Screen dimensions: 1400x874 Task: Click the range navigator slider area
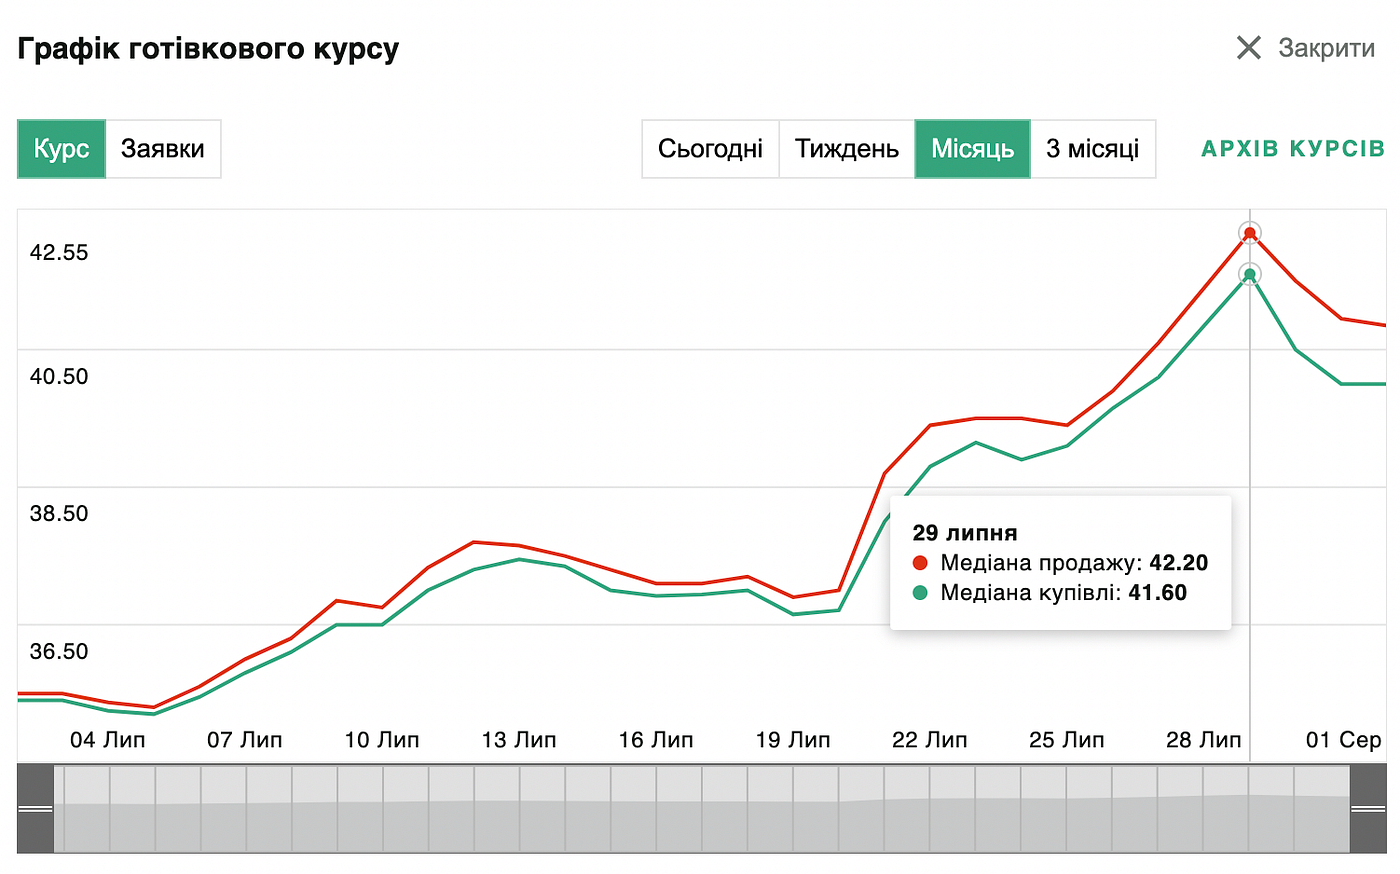coord(702,809)
